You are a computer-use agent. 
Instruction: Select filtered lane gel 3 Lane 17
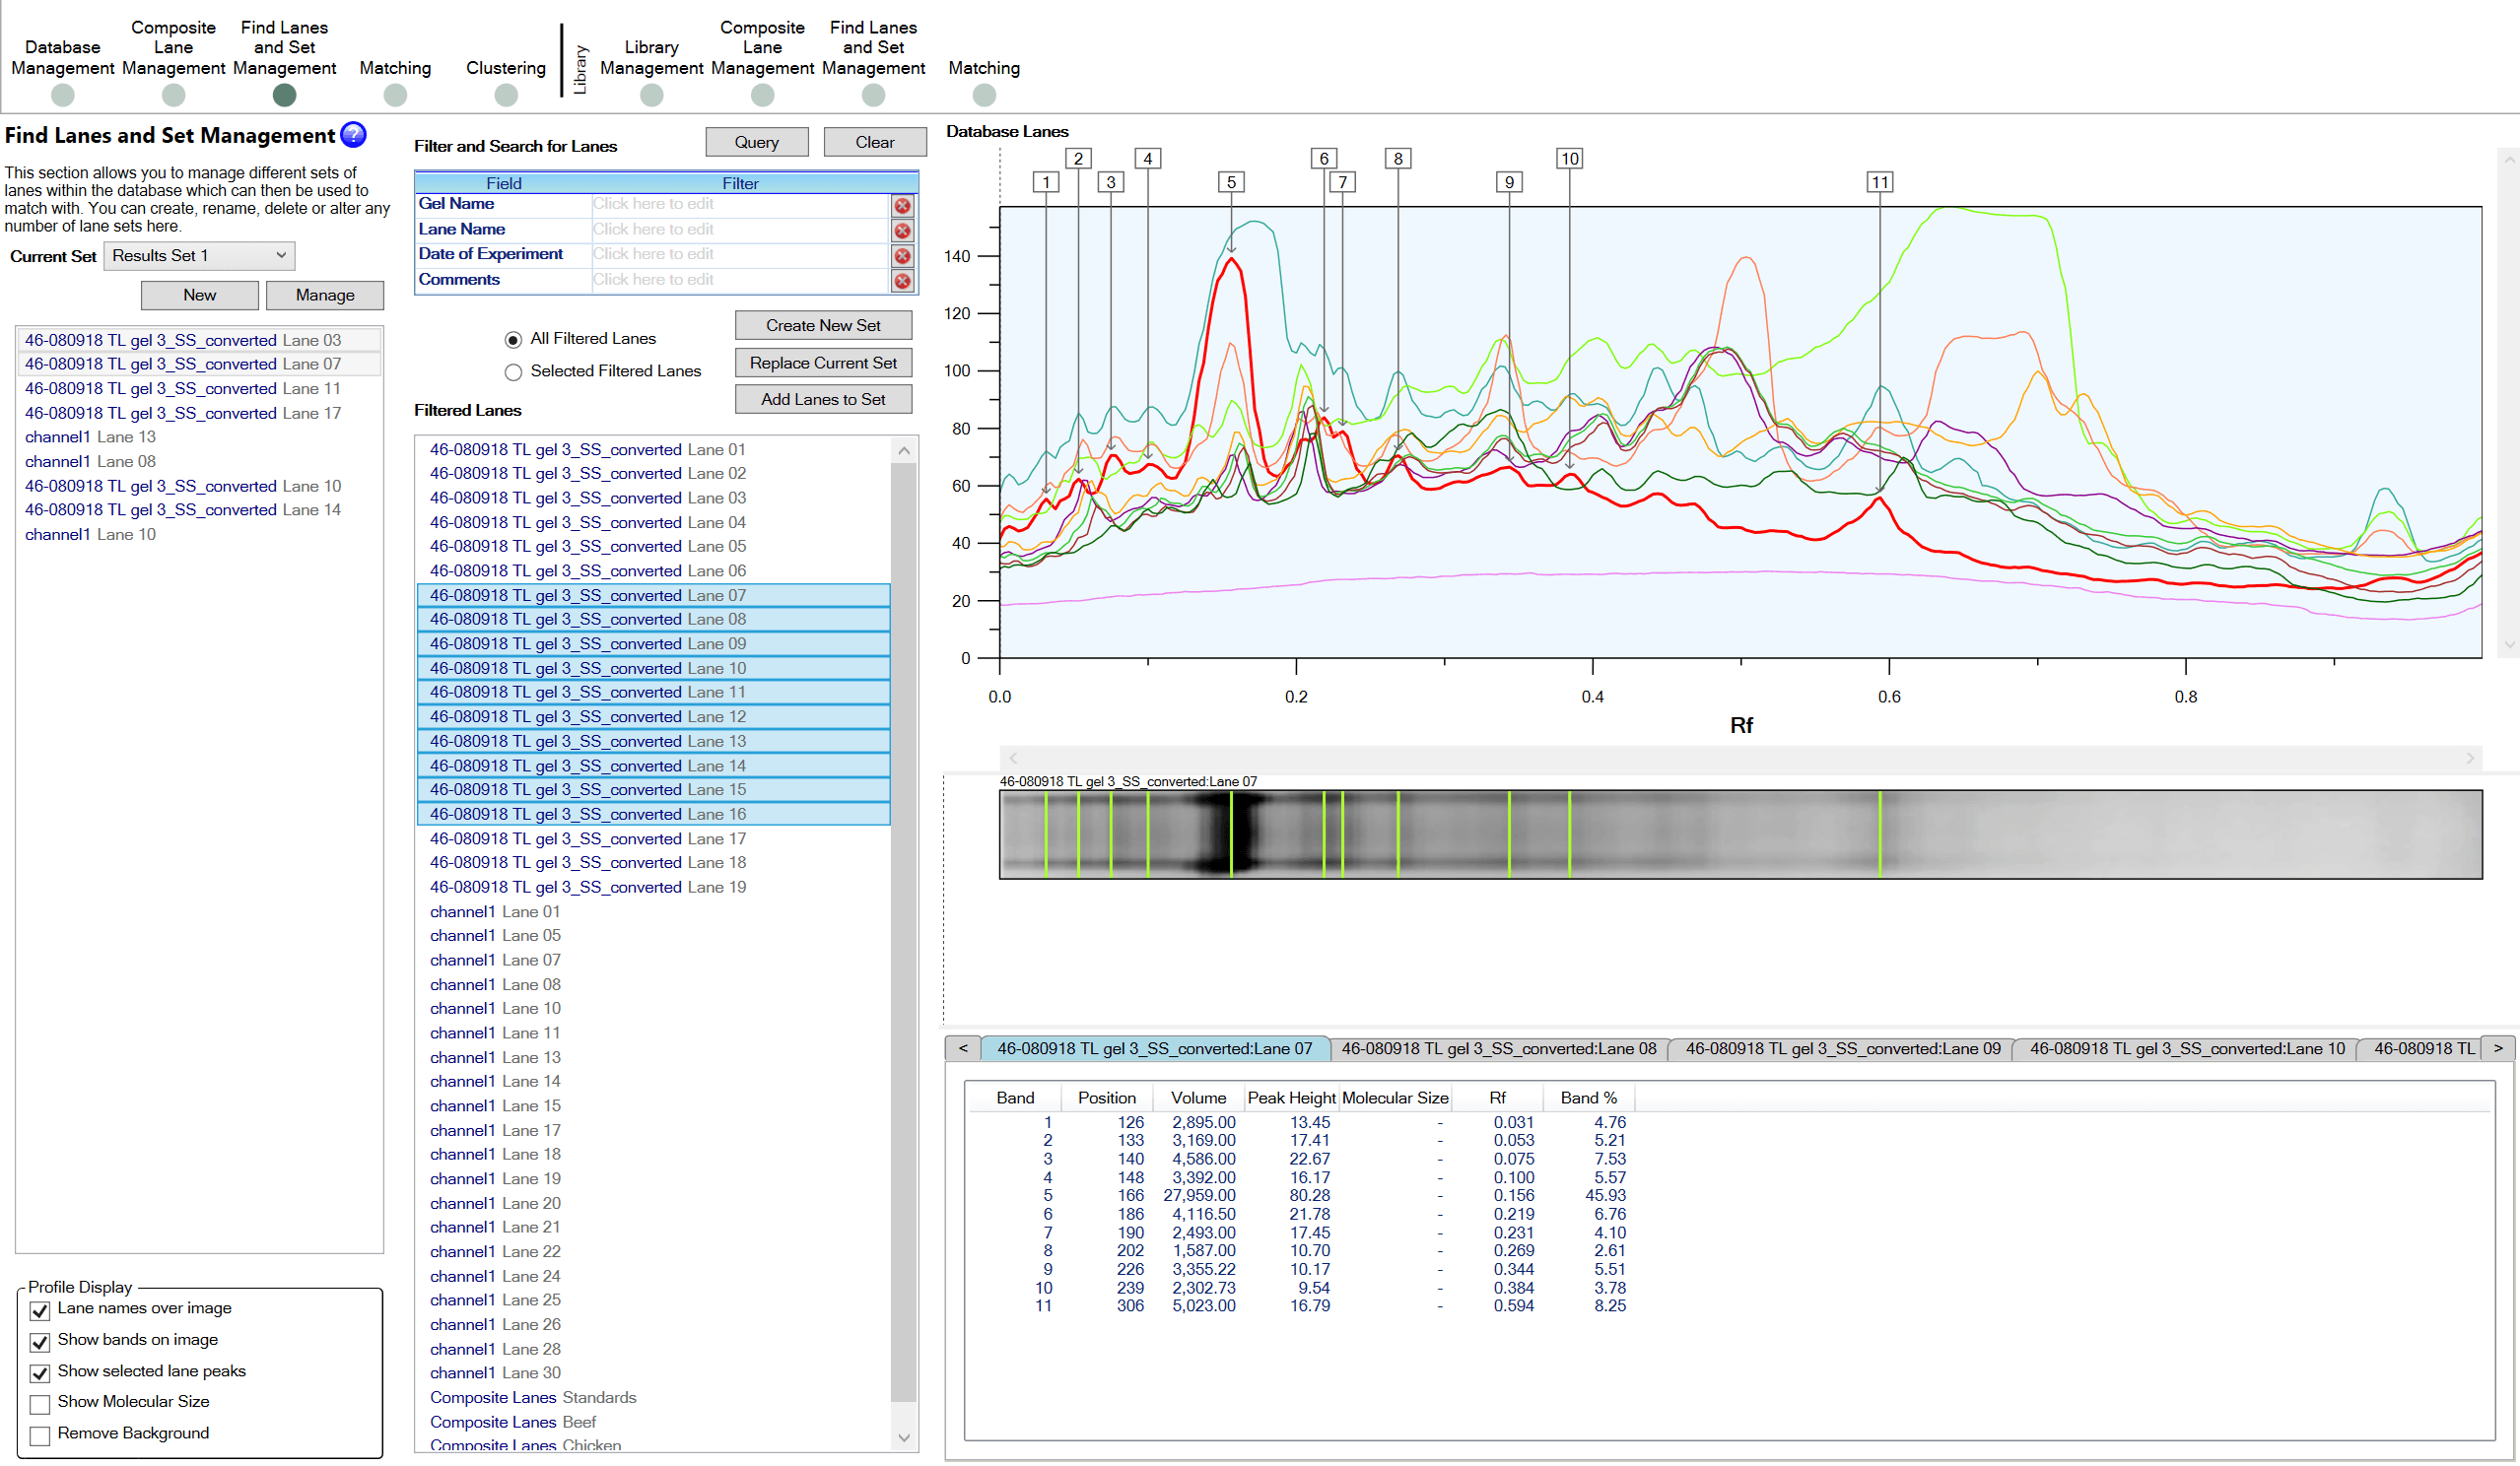(x=654, y=838)
